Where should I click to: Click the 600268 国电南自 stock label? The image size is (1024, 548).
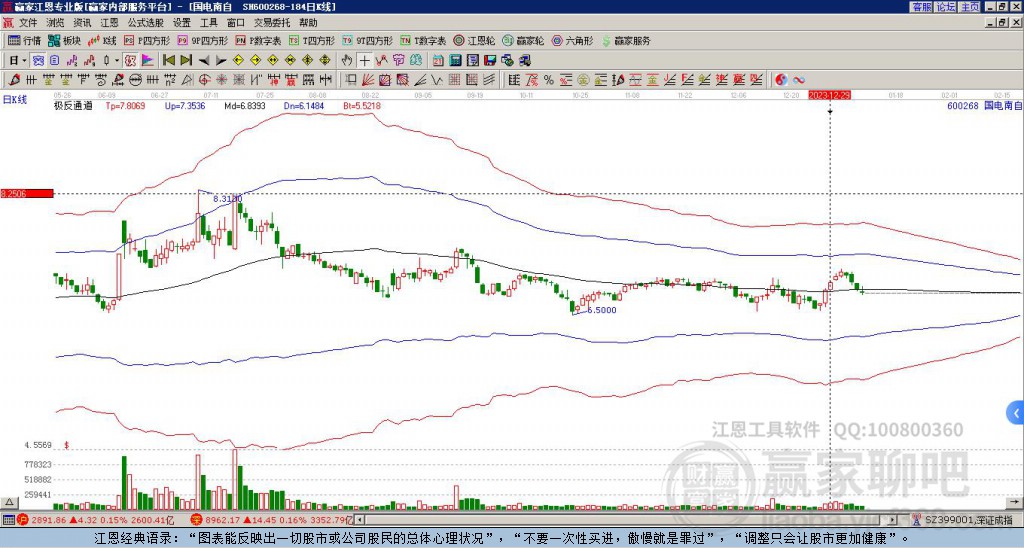click(x=984, y=105)
